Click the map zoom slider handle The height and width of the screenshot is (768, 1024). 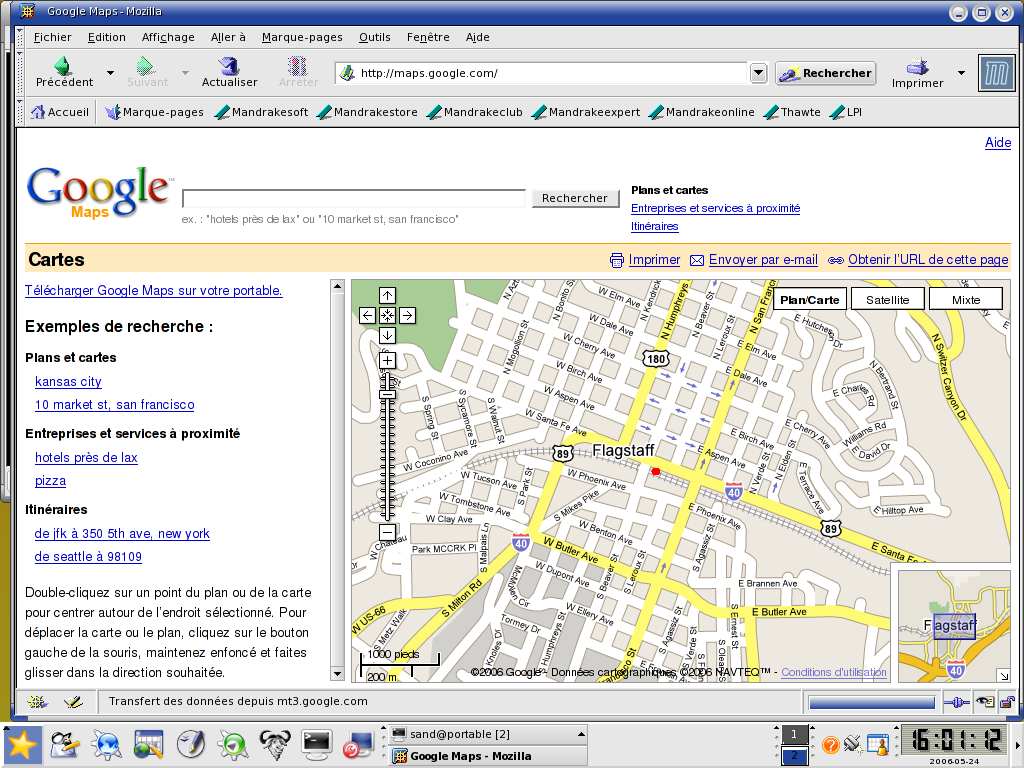tap(387, 394)
